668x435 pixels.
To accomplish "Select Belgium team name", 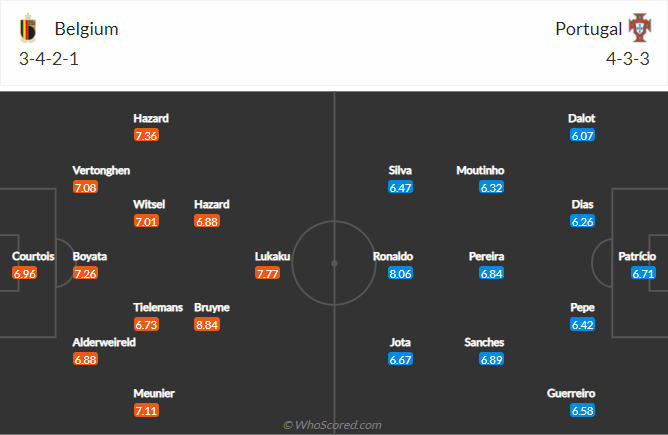I will click(x=86, y=29).
